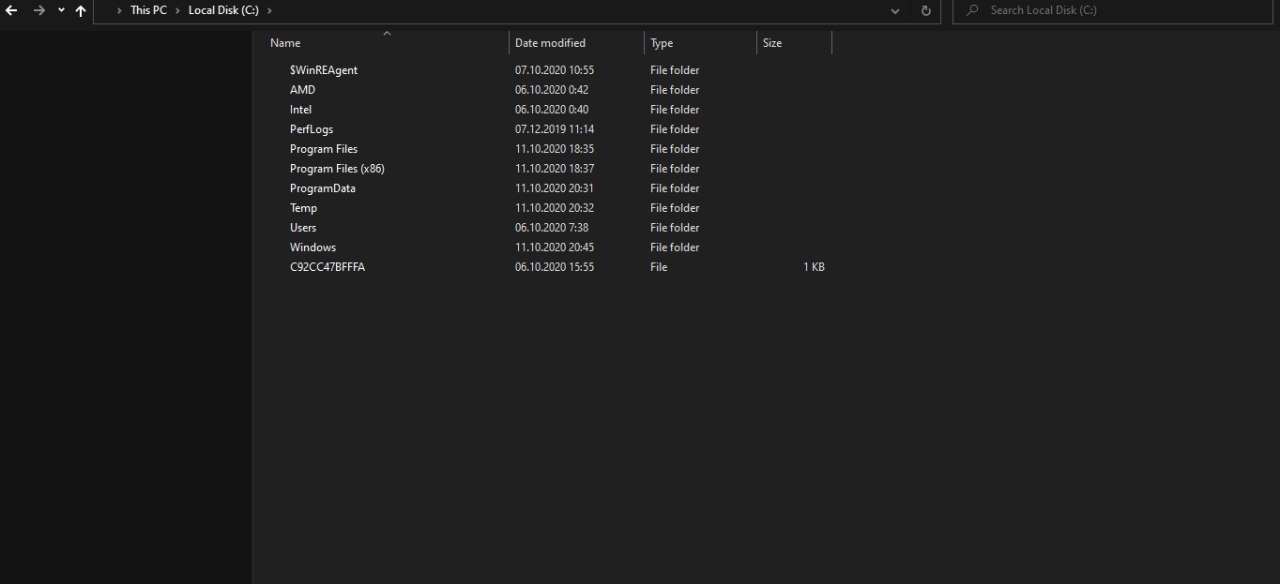Click the 1 KB size value

(x=814, y=267)
